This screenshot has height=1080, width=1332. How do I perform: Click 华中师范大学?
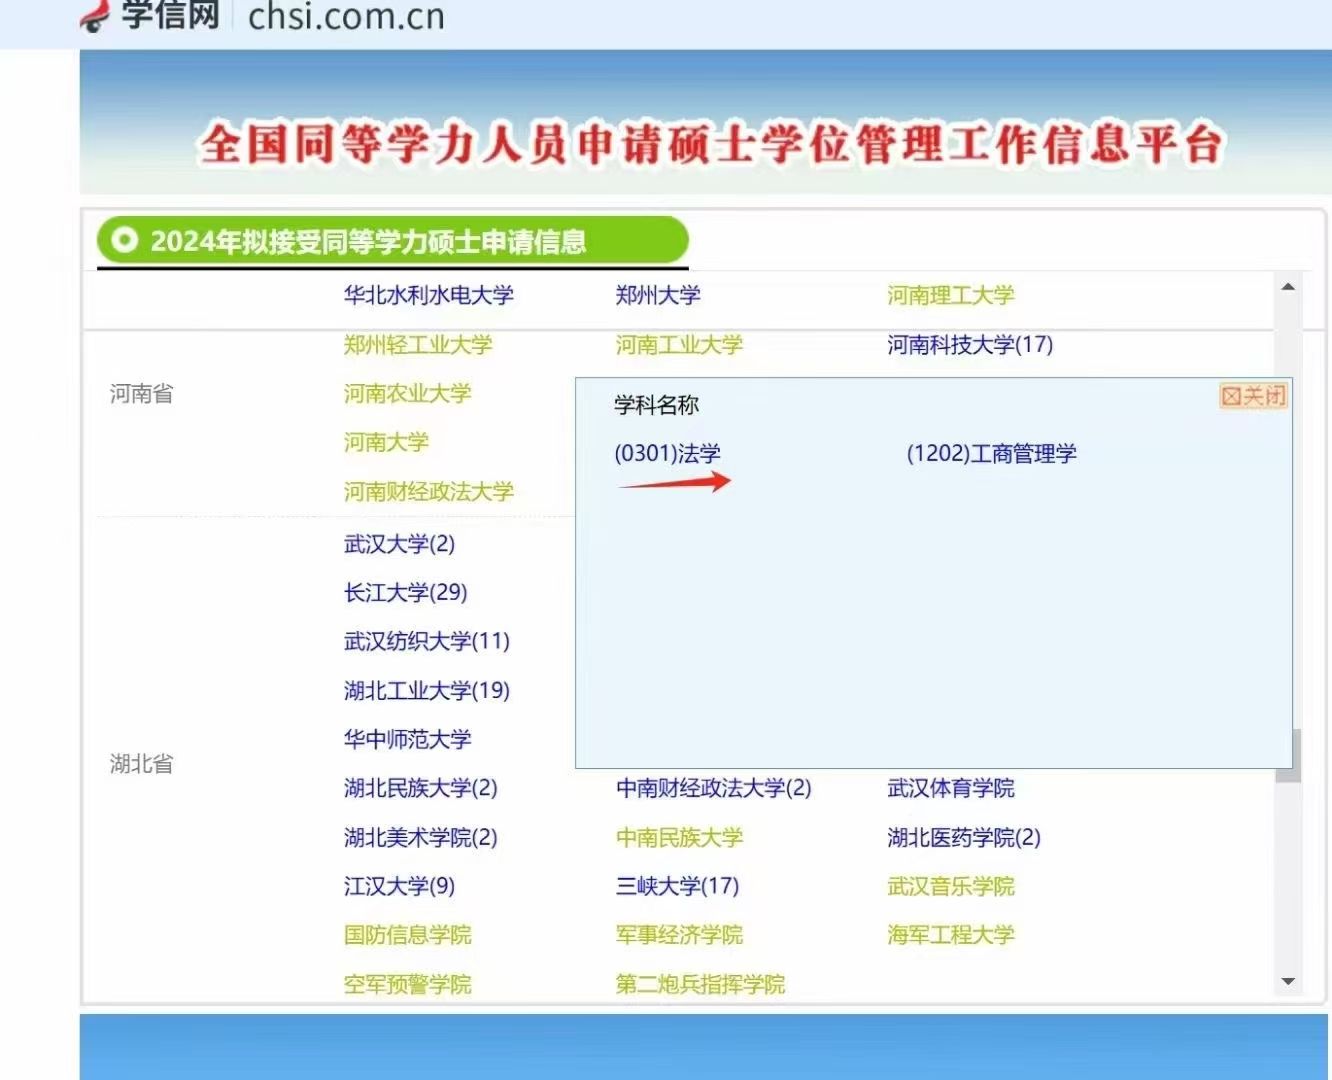pos(407,739)
